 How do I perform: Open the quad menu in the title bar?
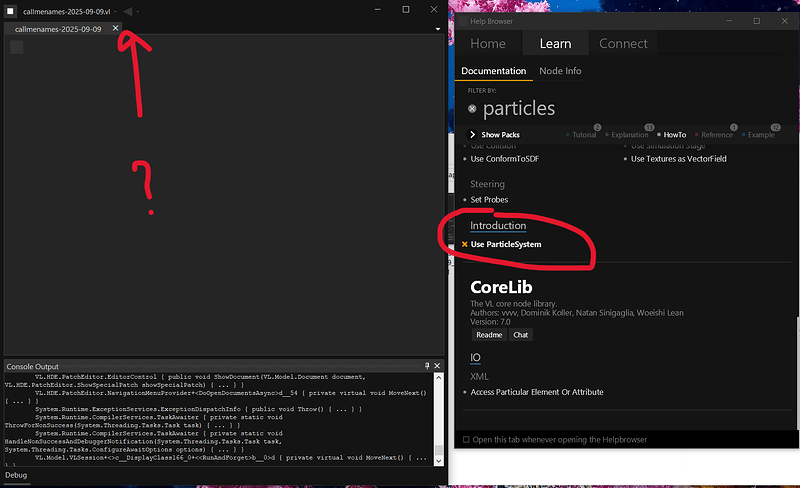[x=9, y=9]
